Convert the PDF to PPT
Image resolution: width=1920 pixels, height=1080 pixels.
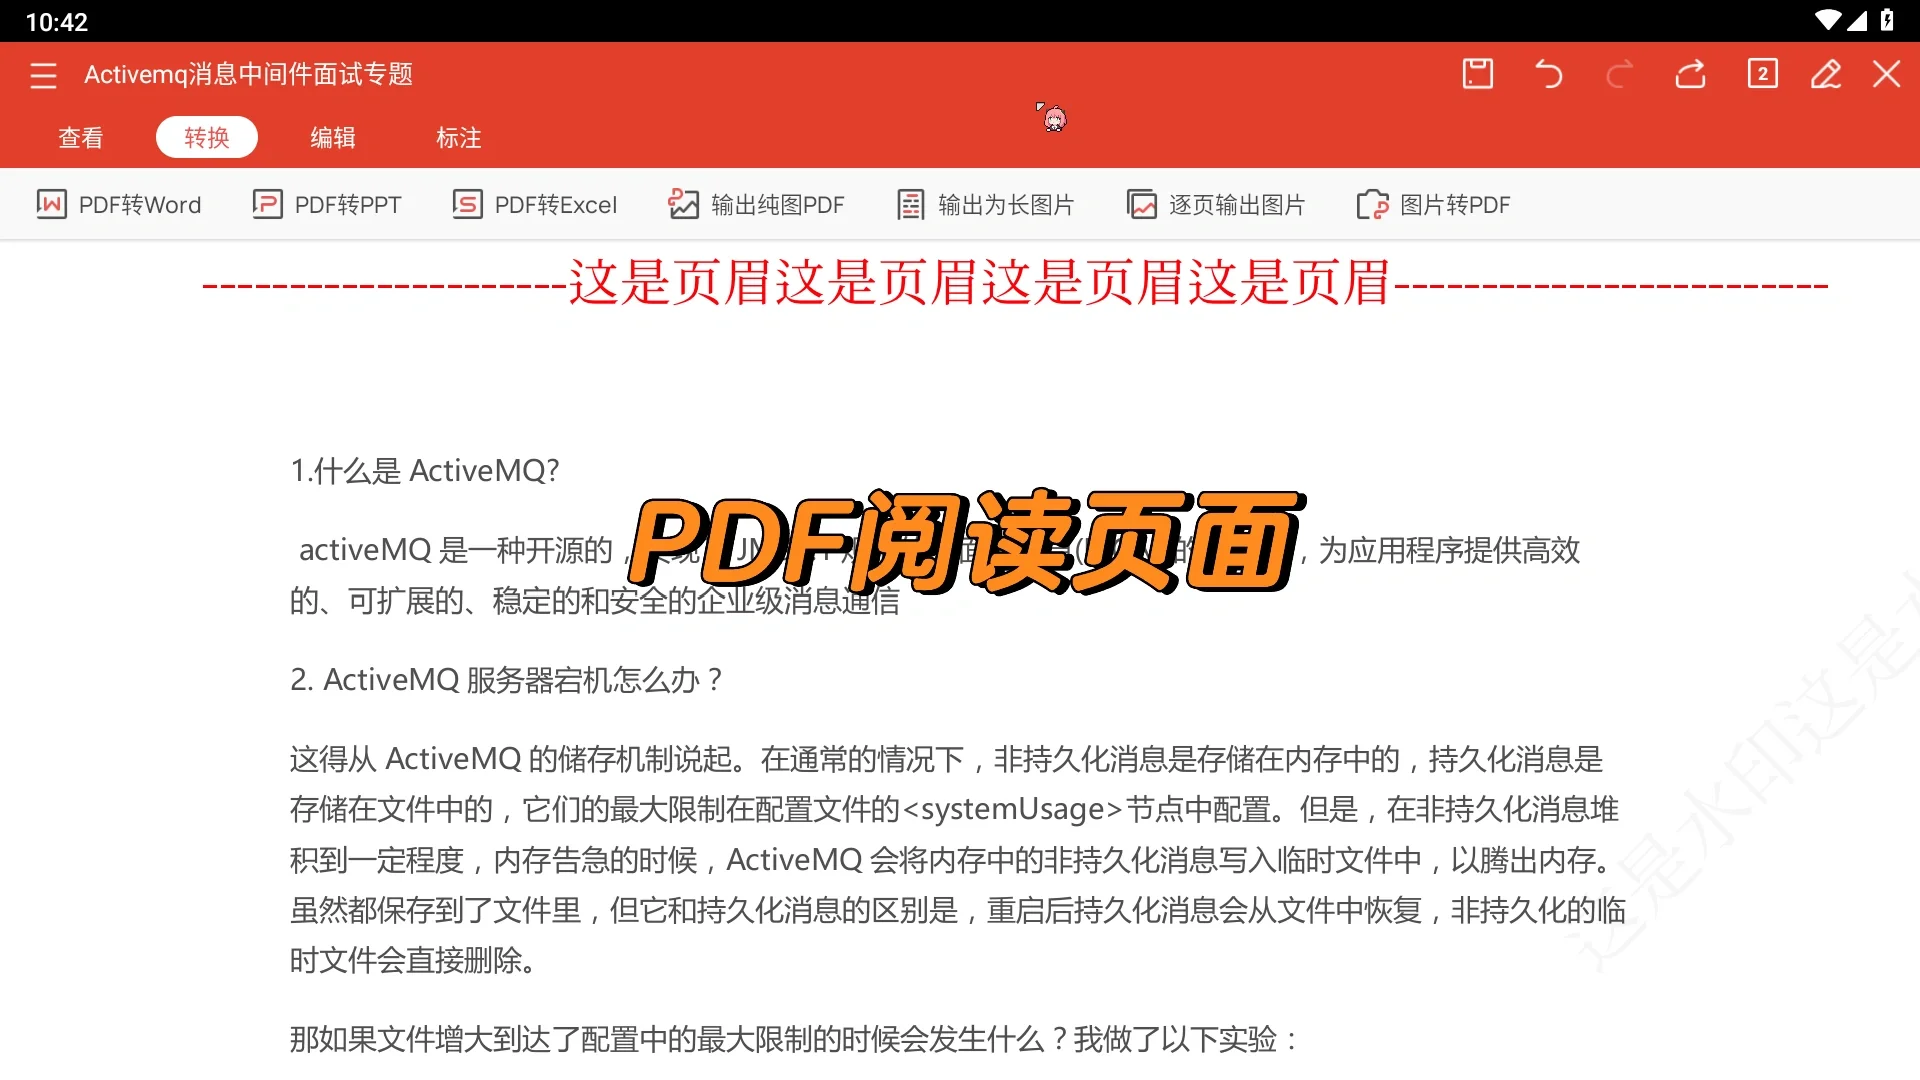coord(327,204)
